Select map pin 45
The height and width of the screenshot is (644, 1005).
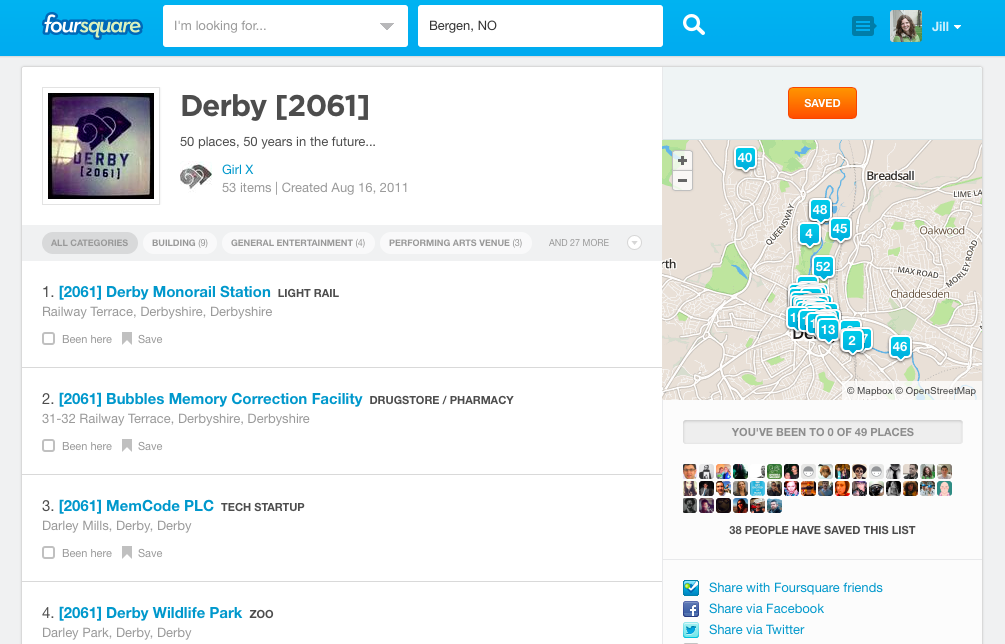coord(840,230)
